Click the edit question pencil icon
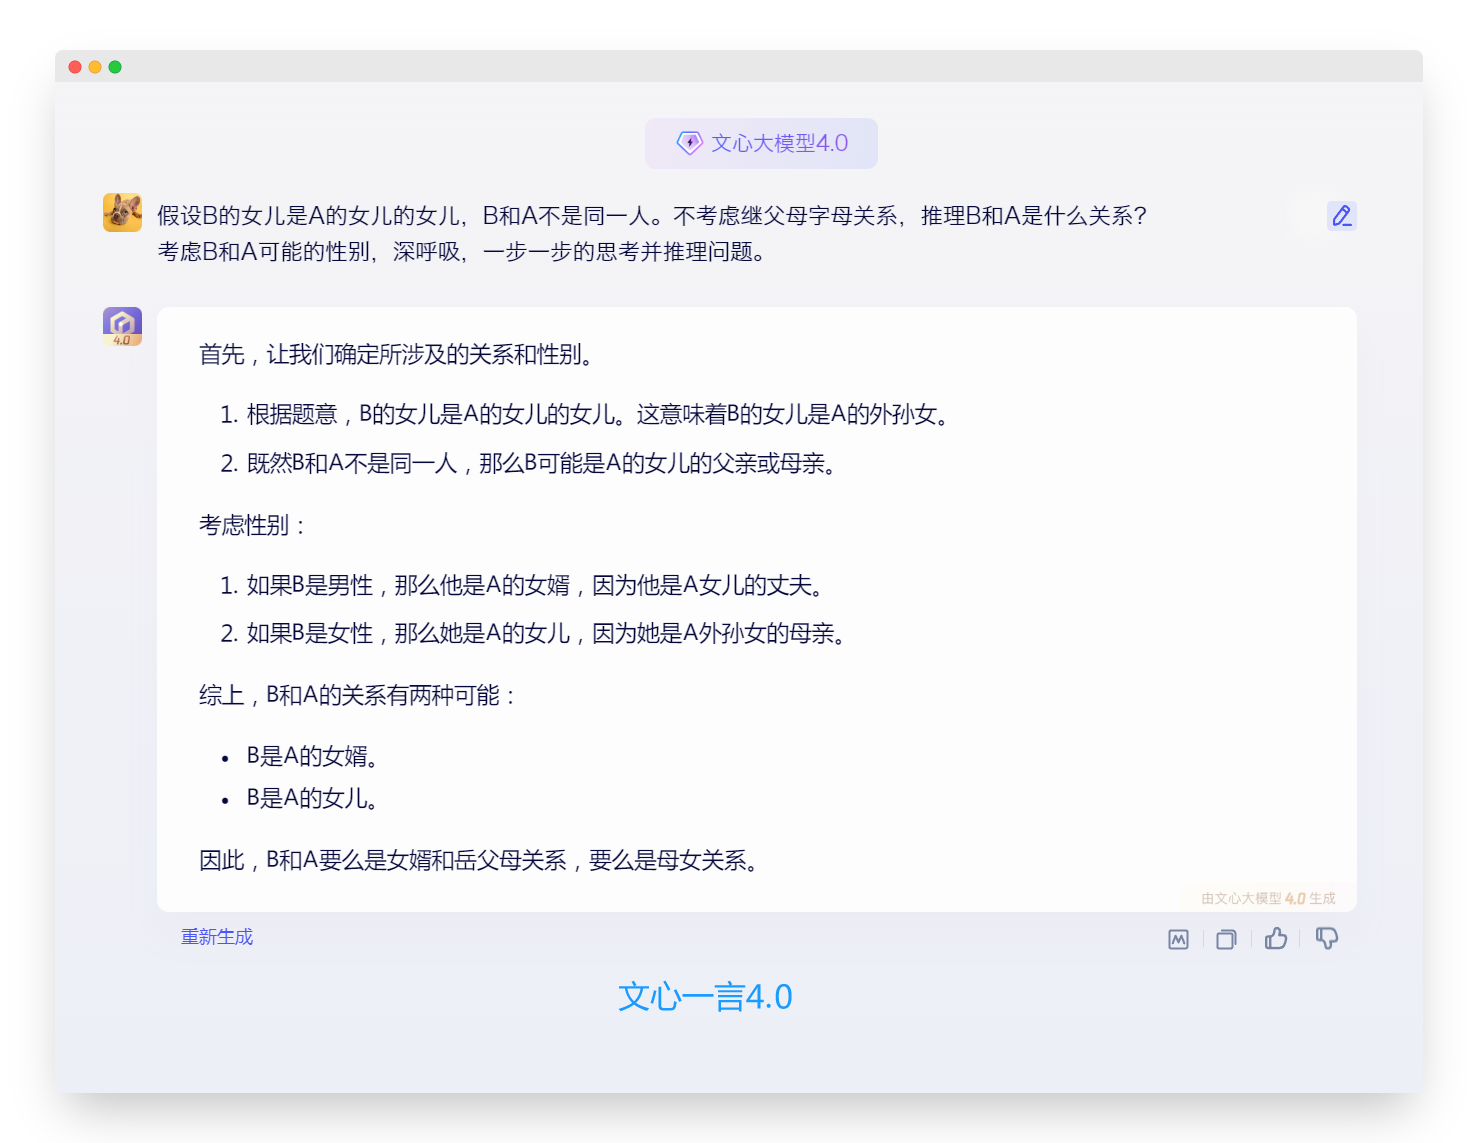Image resolution: width=1478 pixels, height=1143 pixels. point(1341,215)
